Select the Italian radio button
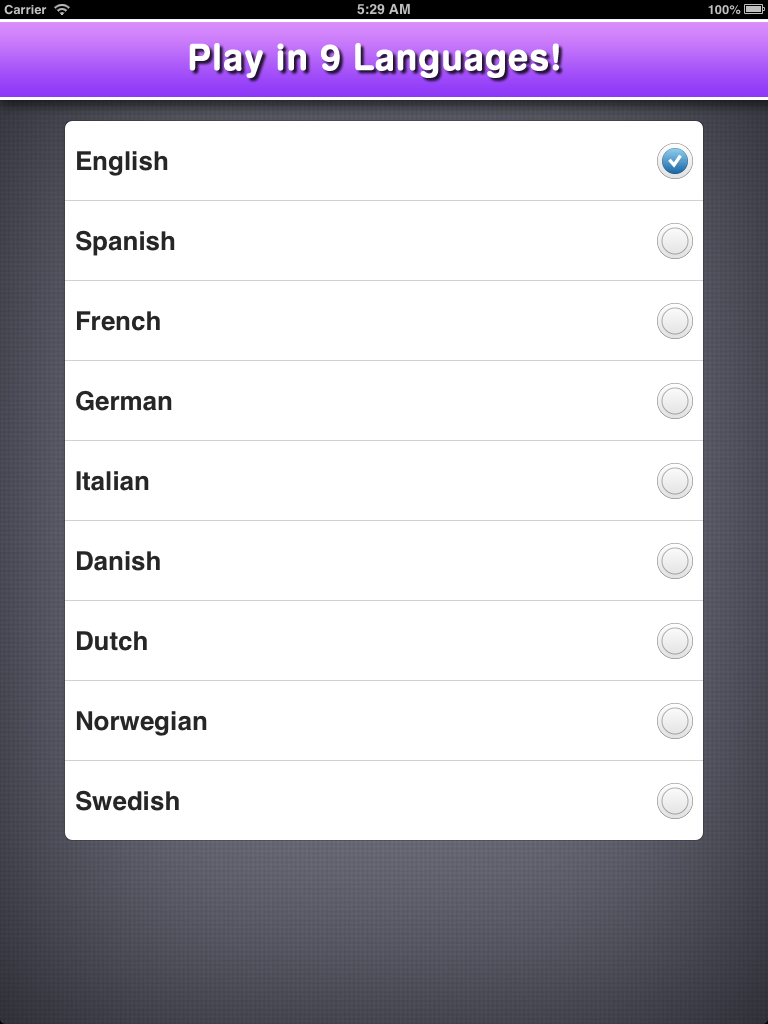This screenshot has height=1024, width=768. (x=675, y=481)
